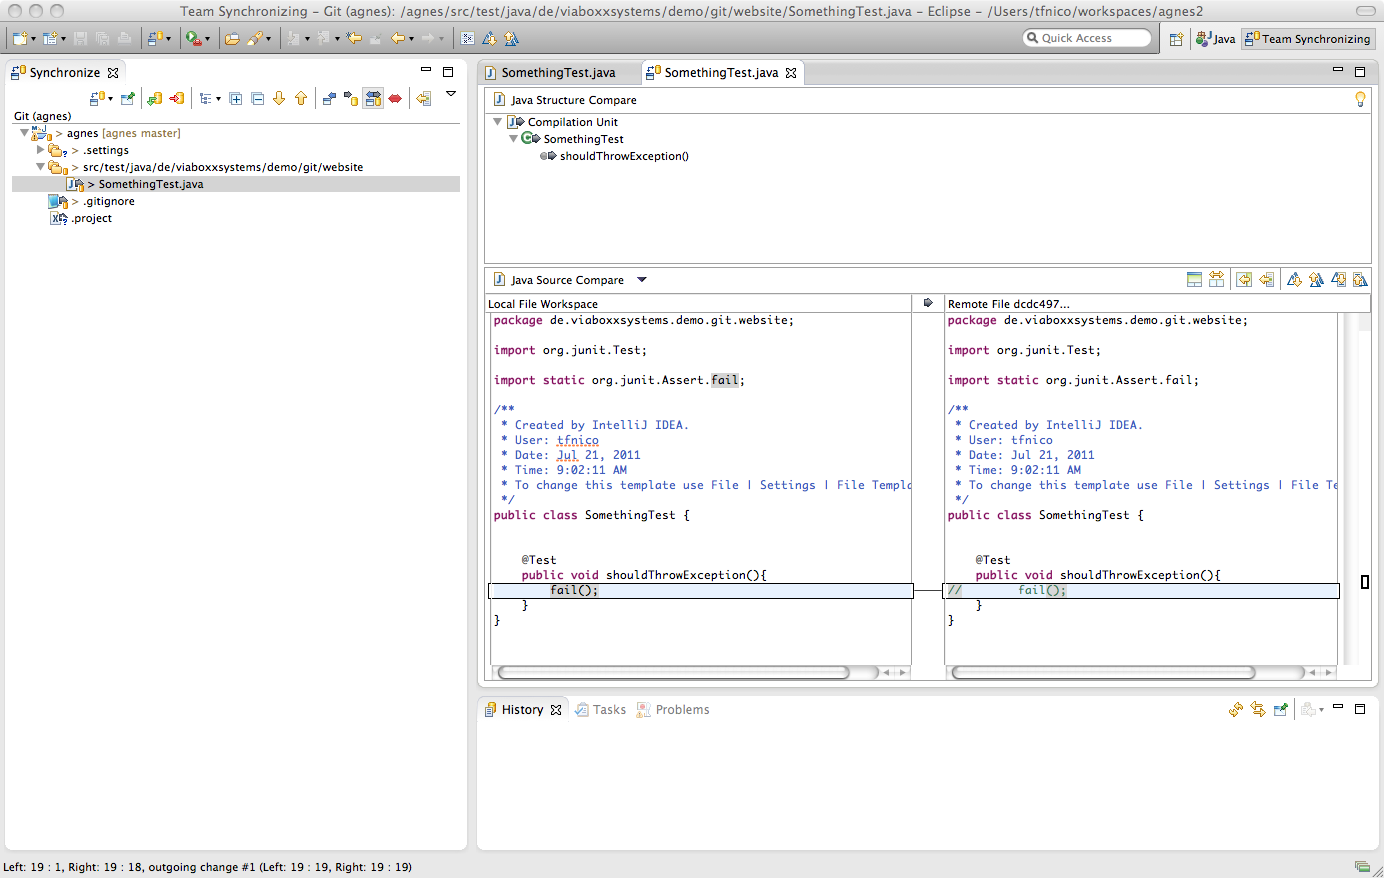Open Synchronize toolbar layout dropdown arrow

tap(218, 99)
